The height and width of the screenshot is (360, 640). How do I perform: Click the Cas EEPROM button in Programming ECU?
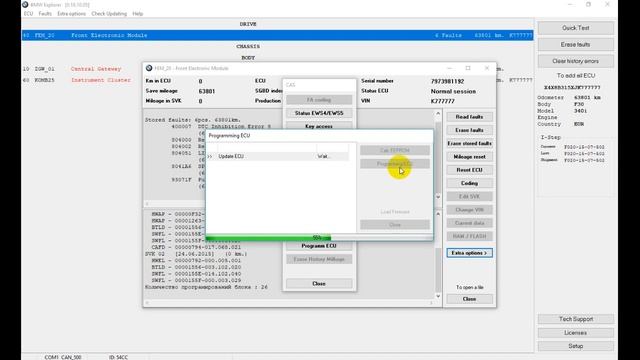[x=395, y=150]
